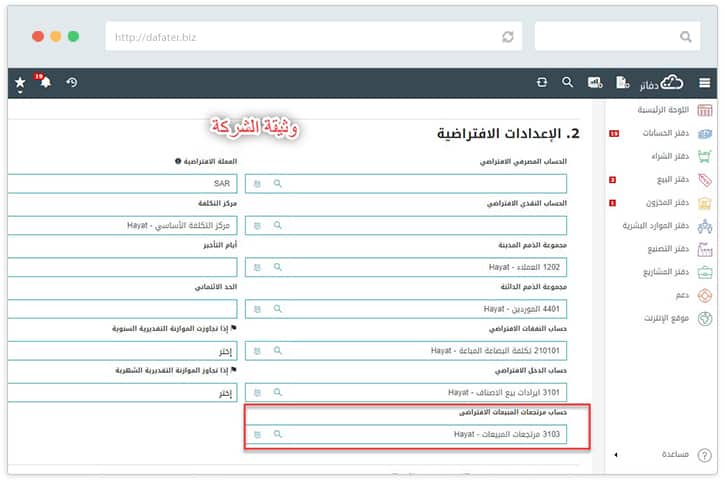
Task: Click the search magnifier in top navbar
Action: pos(567,83)
